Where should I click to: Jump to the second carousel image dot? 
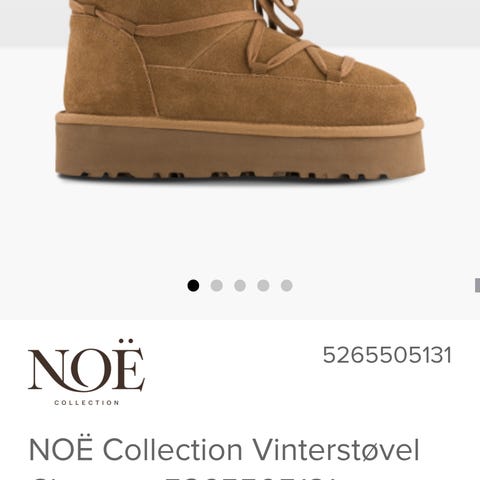click(217, 286)
